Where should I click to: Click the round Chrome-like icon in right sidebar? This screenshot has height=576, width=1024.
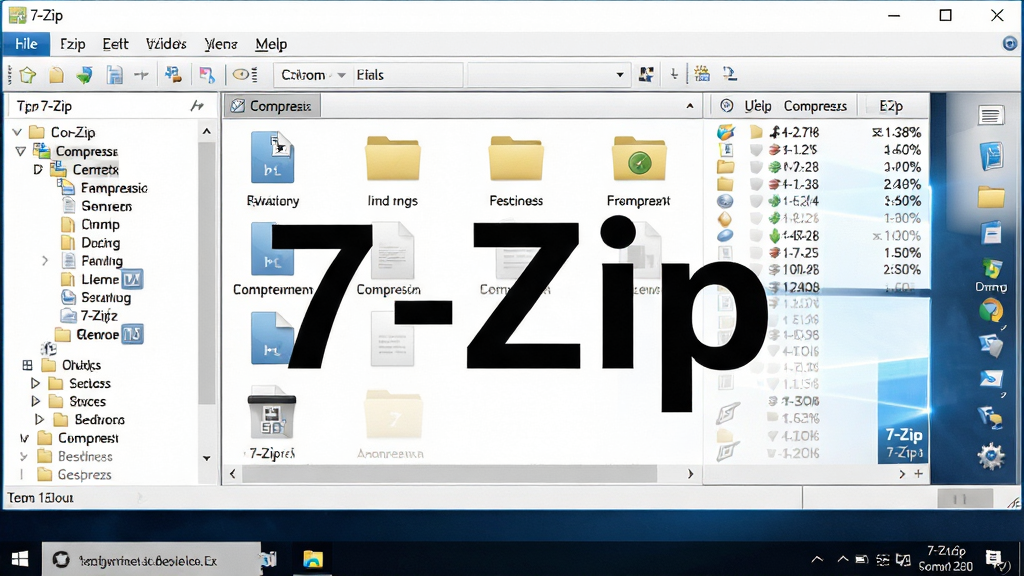(x=991, y=310)
